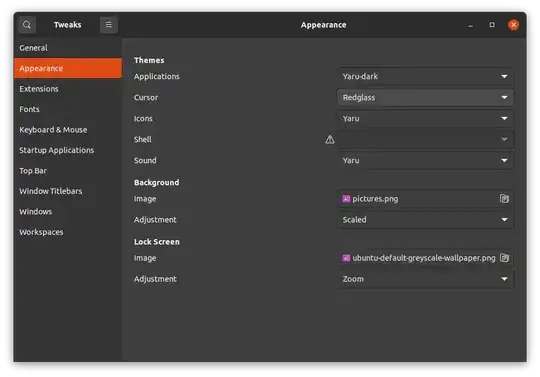Open the disabled Shell theme dropdown
The width and height of the screenshot is (540, 377).
tap(425, 139)
